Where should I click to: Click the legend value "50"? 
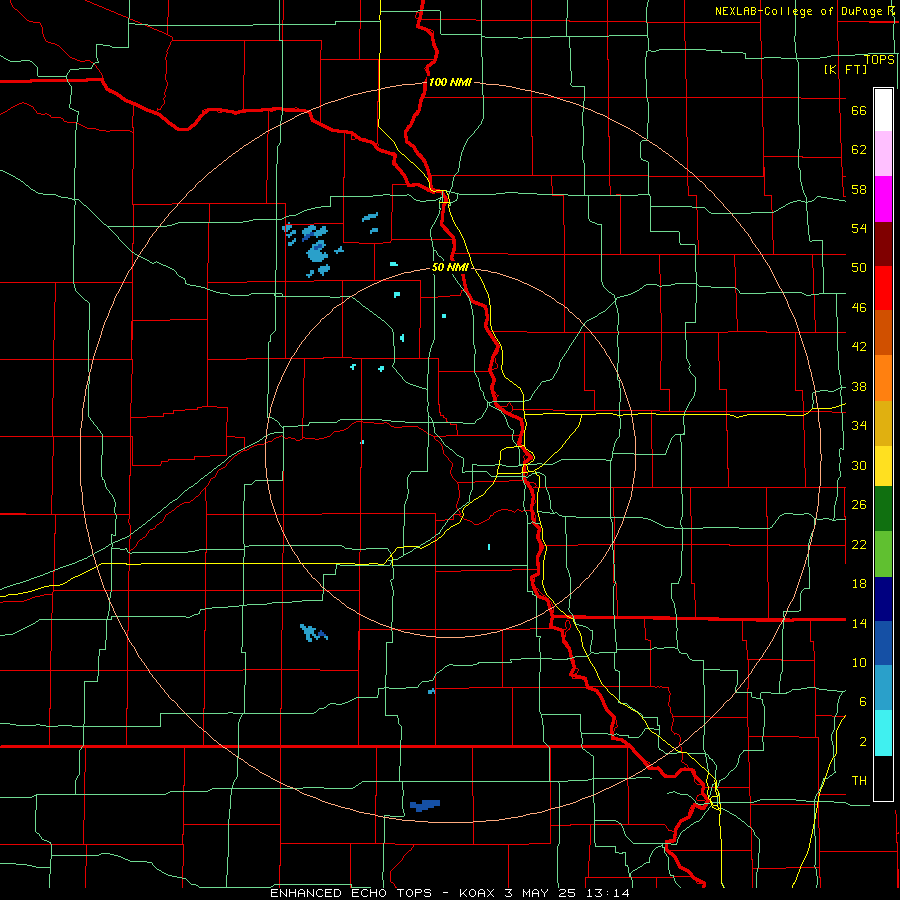point(859,267)
